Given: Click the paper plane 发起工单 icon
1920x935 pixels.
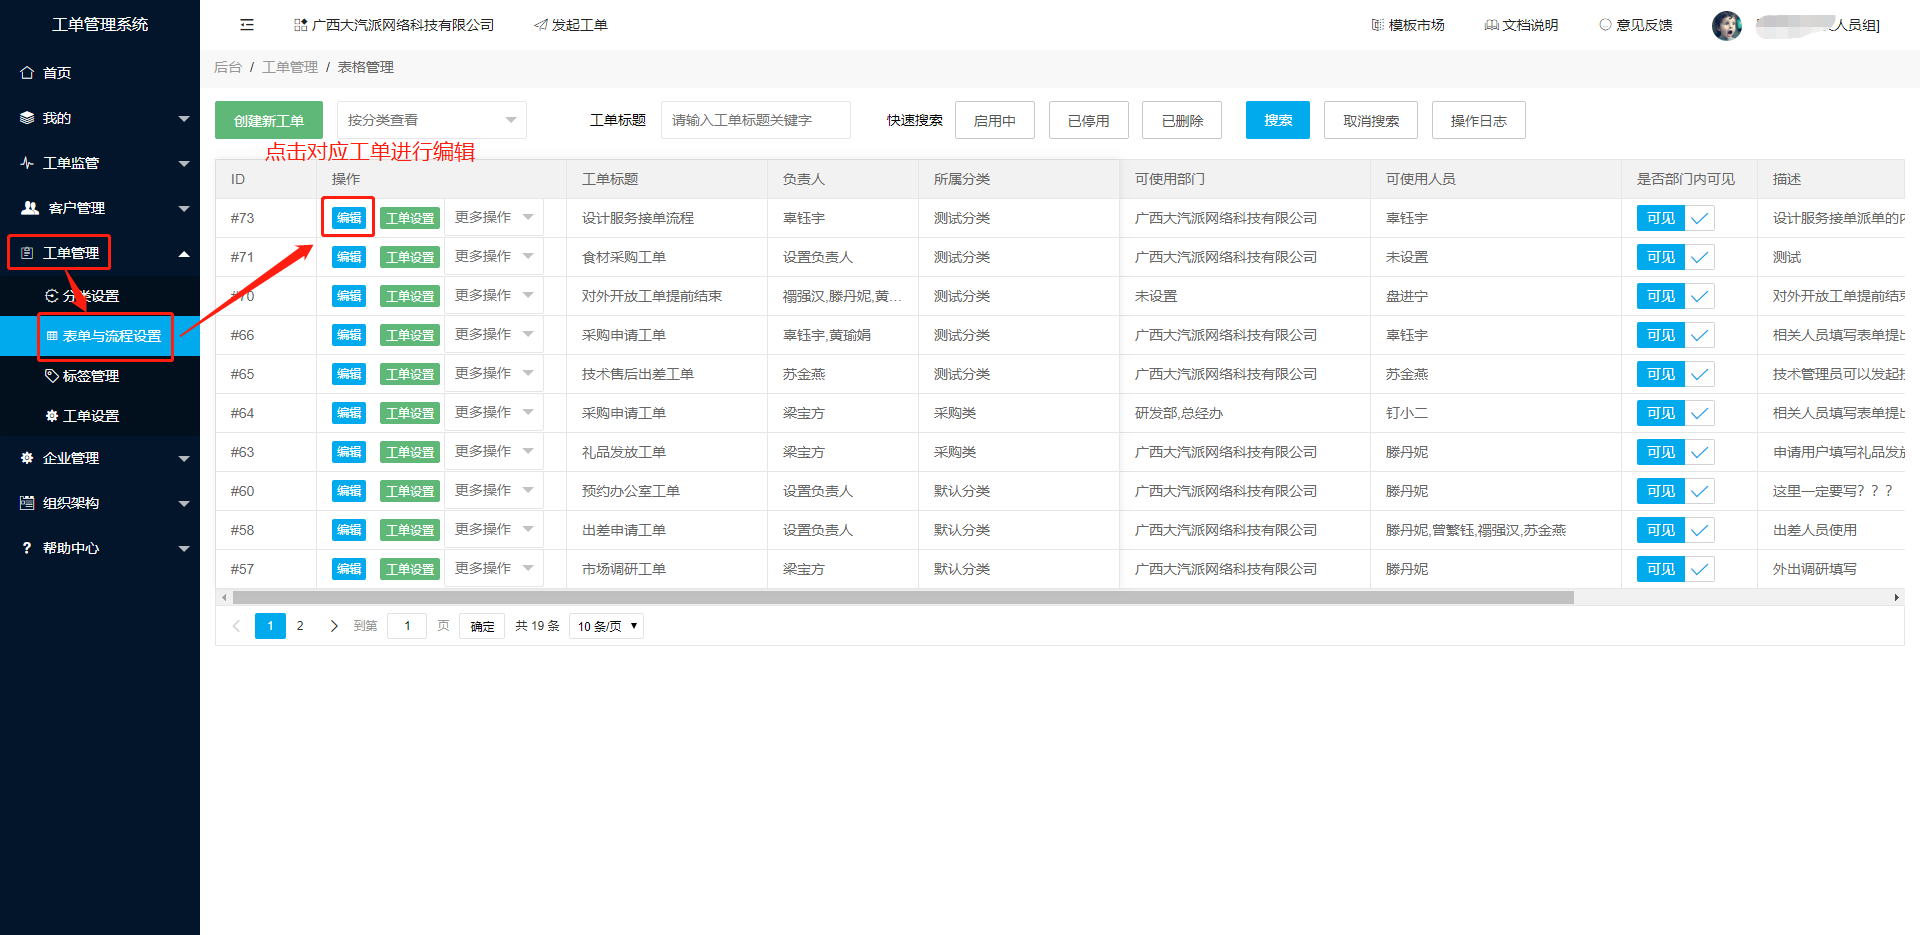Looking at the screenshot, I should [541, 25].
